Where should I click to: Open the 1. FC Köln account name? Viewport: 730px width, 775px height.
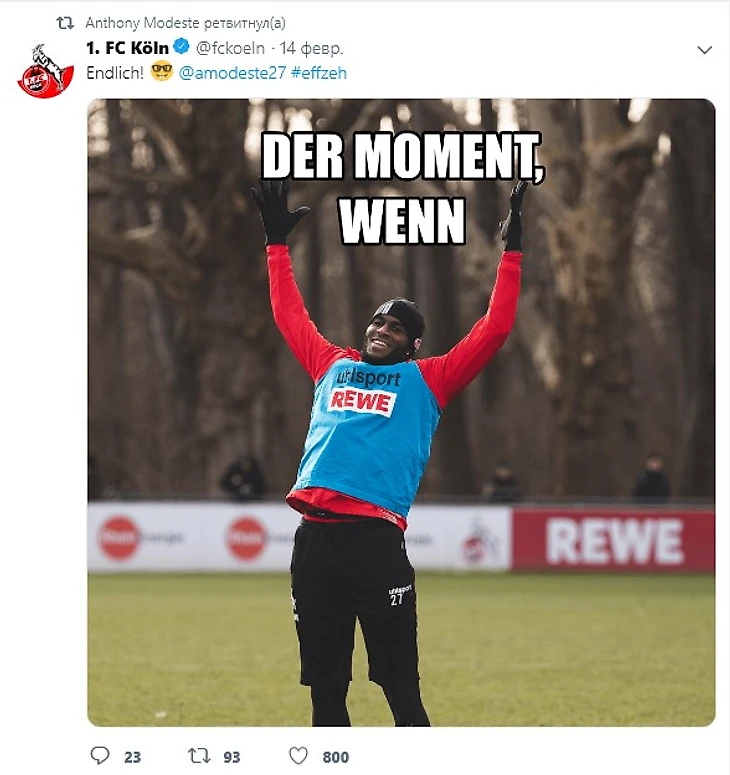tap(128, 48)
